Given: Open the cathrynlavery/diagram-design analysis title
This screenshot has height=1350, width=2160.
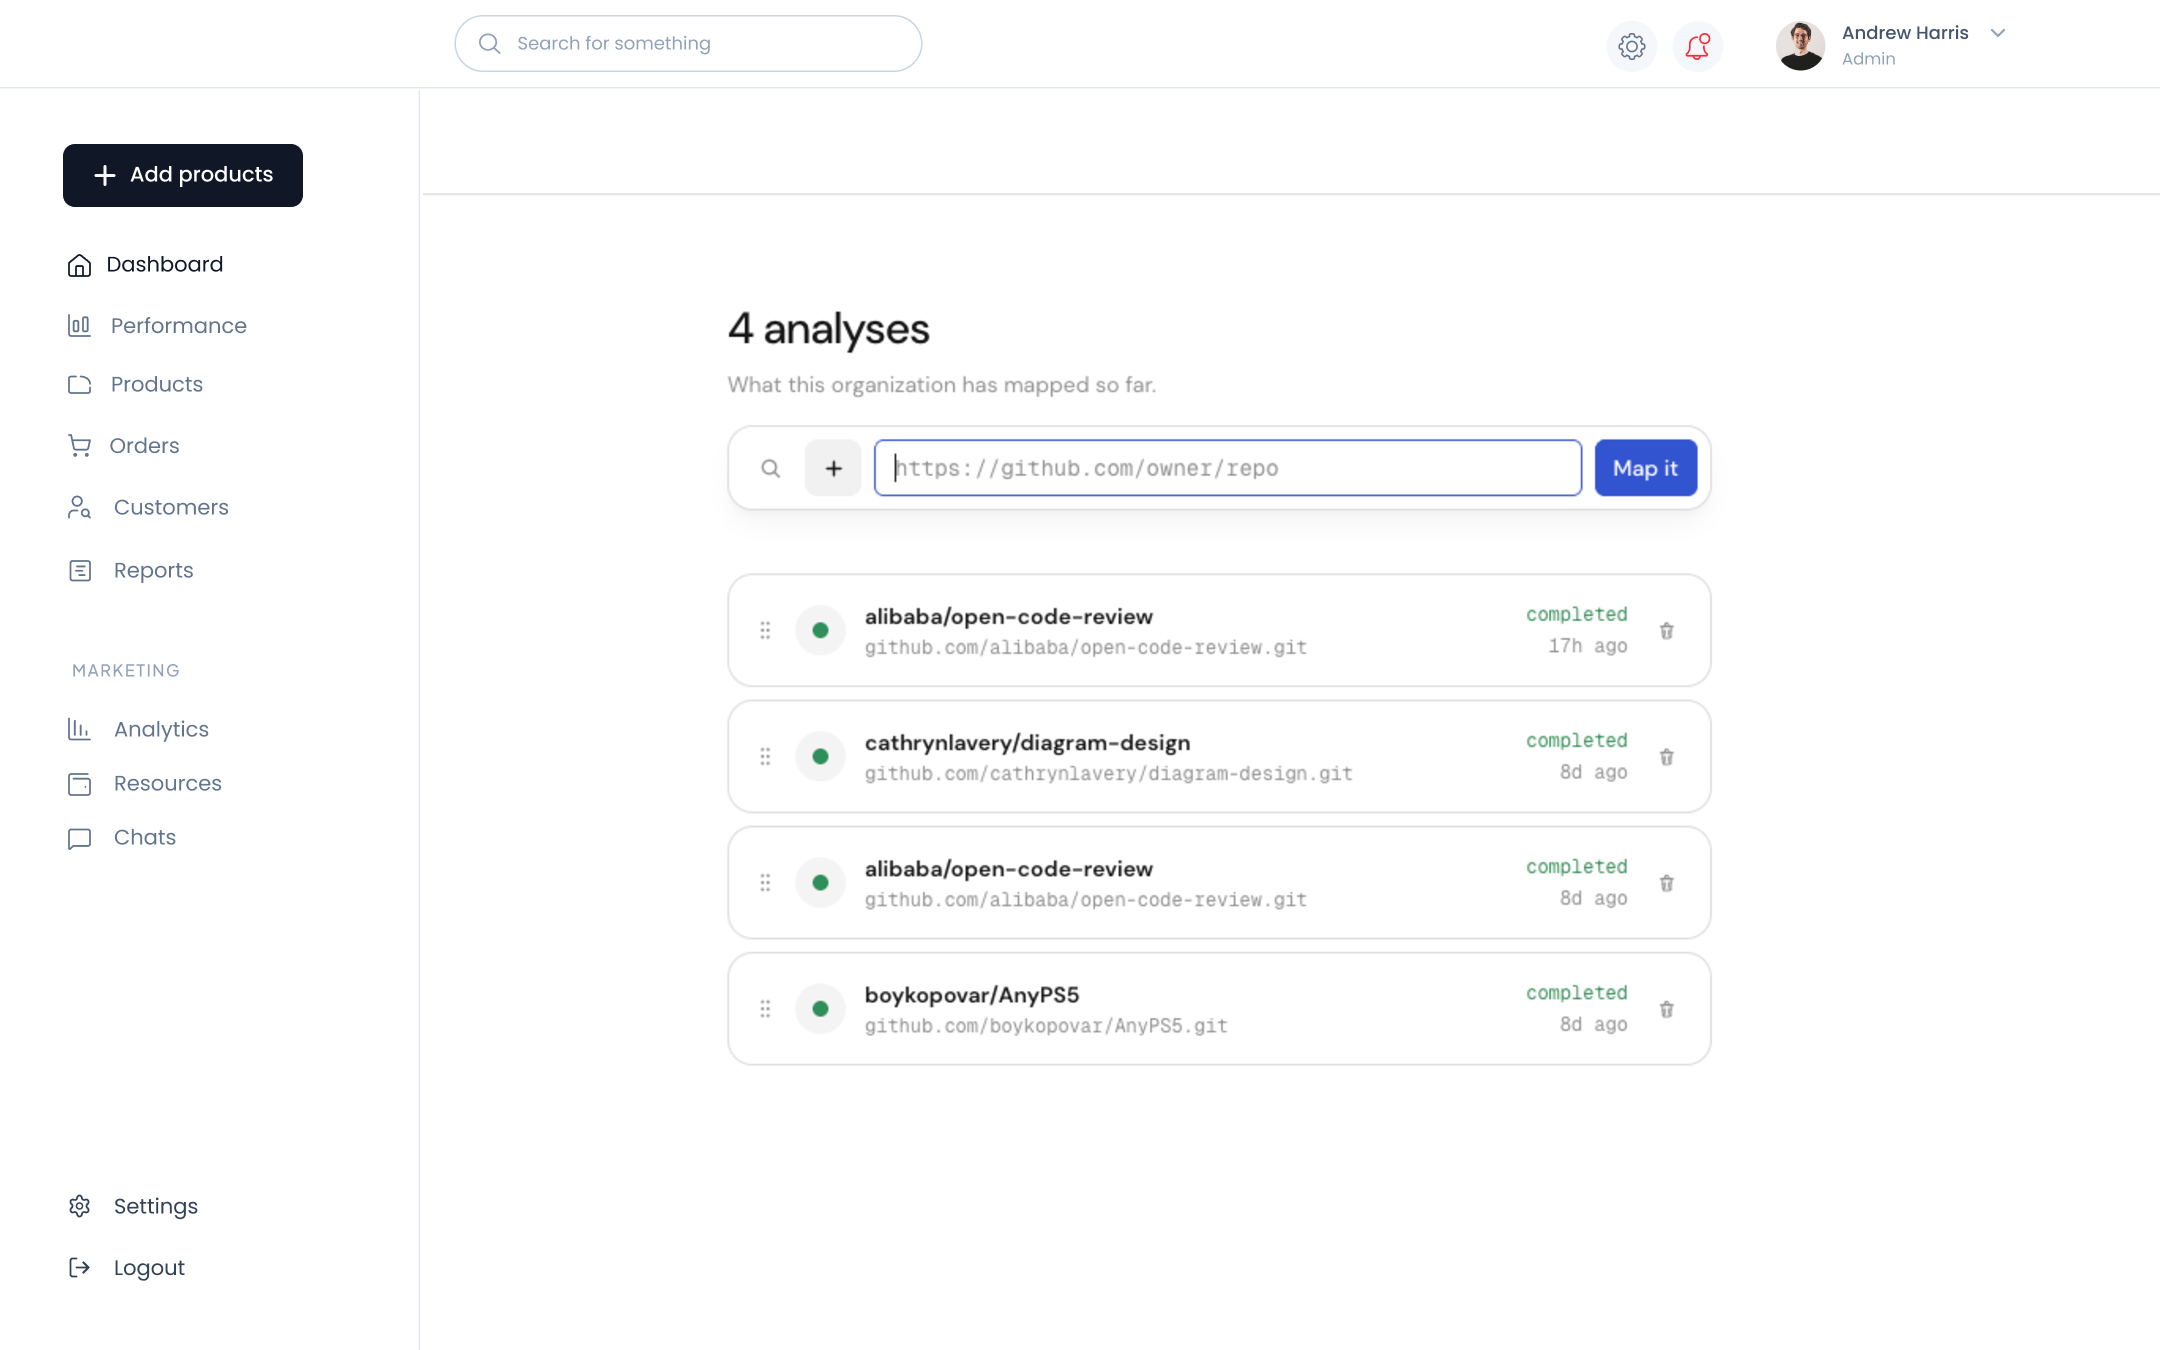Looking at the screenshot, I should pos(1027,743).
